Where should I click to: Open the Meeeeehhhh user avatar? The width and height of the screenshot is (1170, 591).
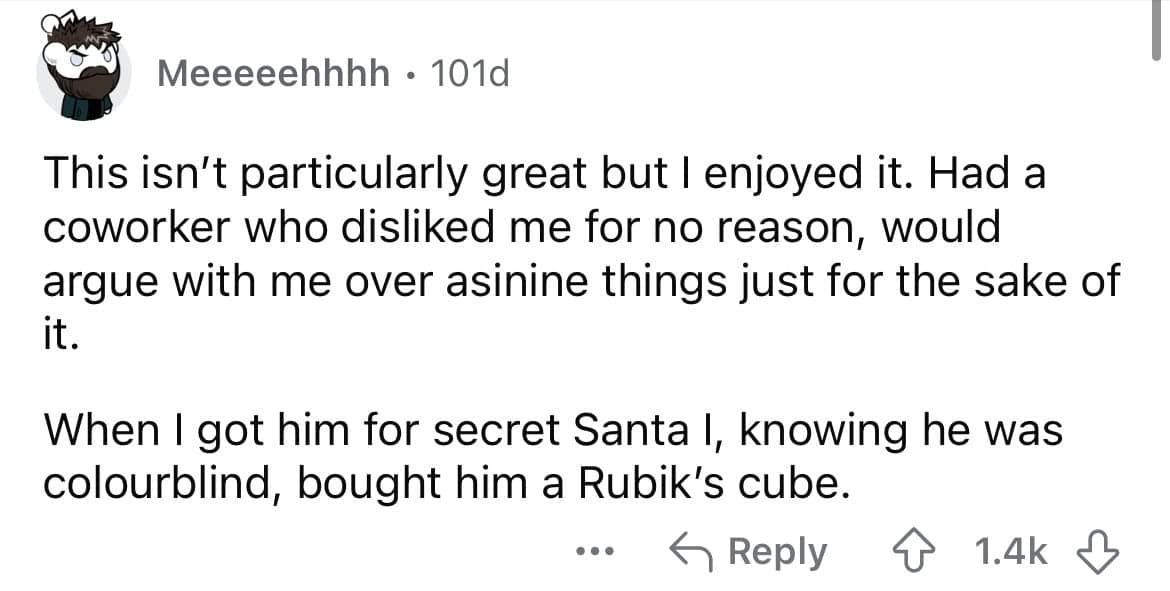pos(84,72)
